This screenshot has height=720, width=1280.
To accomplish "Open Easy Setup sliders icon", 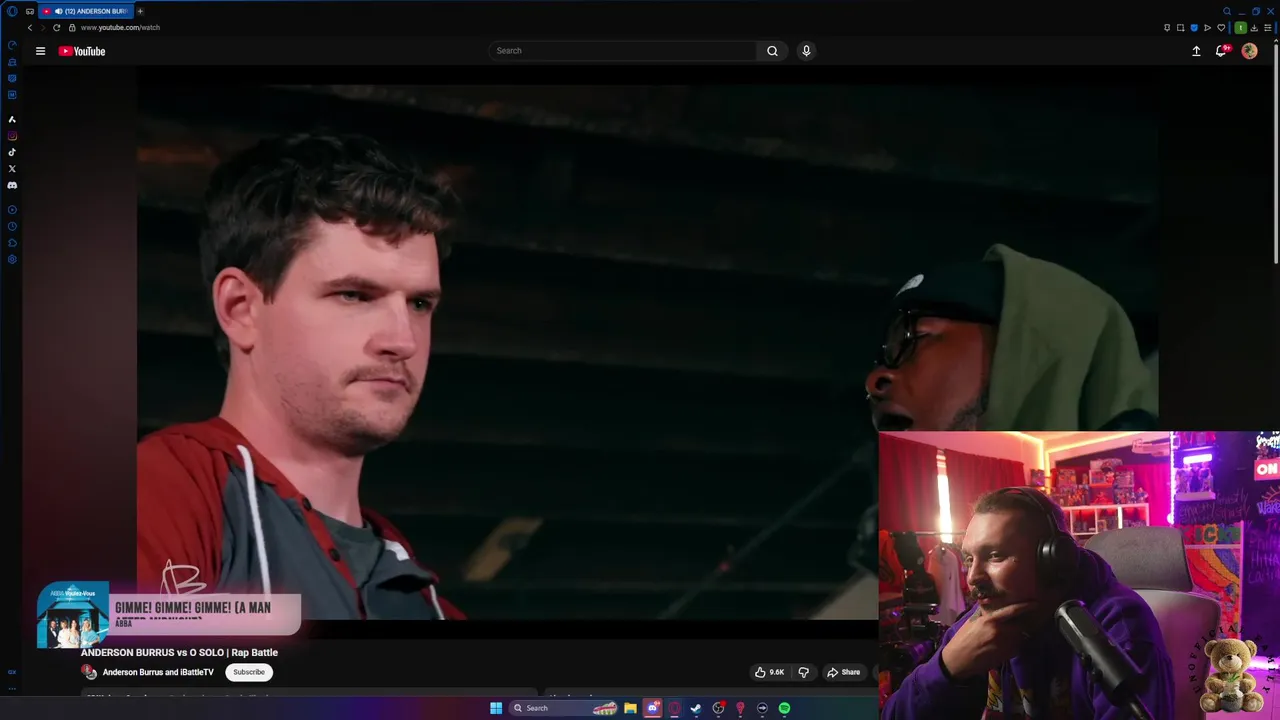I will click(1268, 27).
